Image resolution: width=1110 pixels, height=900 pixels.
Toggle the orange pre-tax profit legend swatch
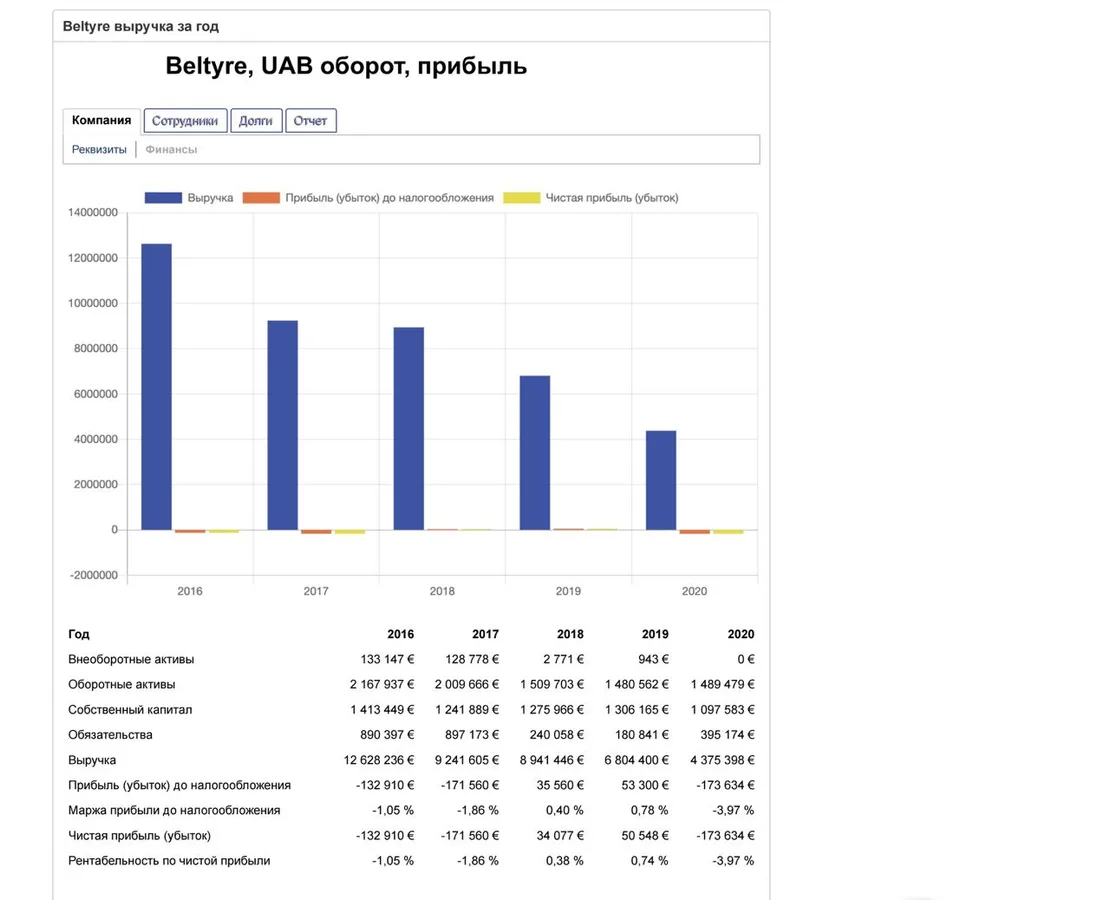tap(261, 198)
